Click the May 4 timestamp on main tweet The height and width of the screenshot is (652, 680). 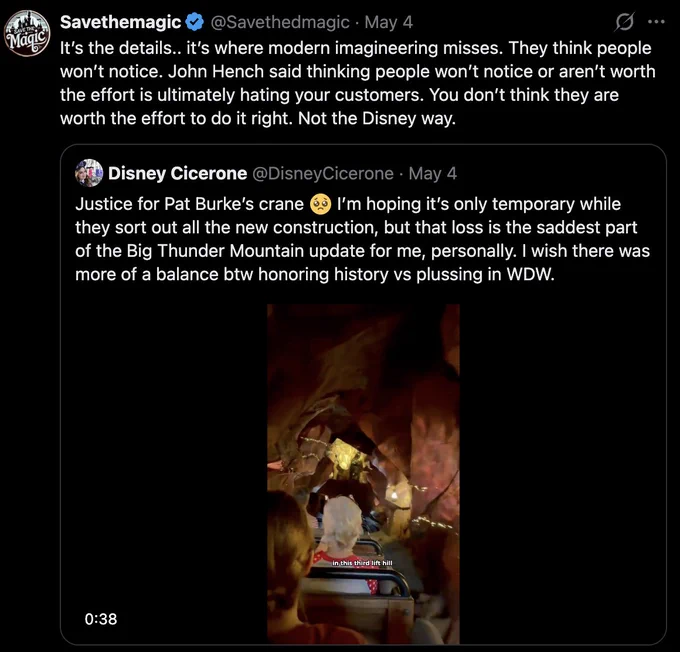pyautogui.click(x=389, y=22)
